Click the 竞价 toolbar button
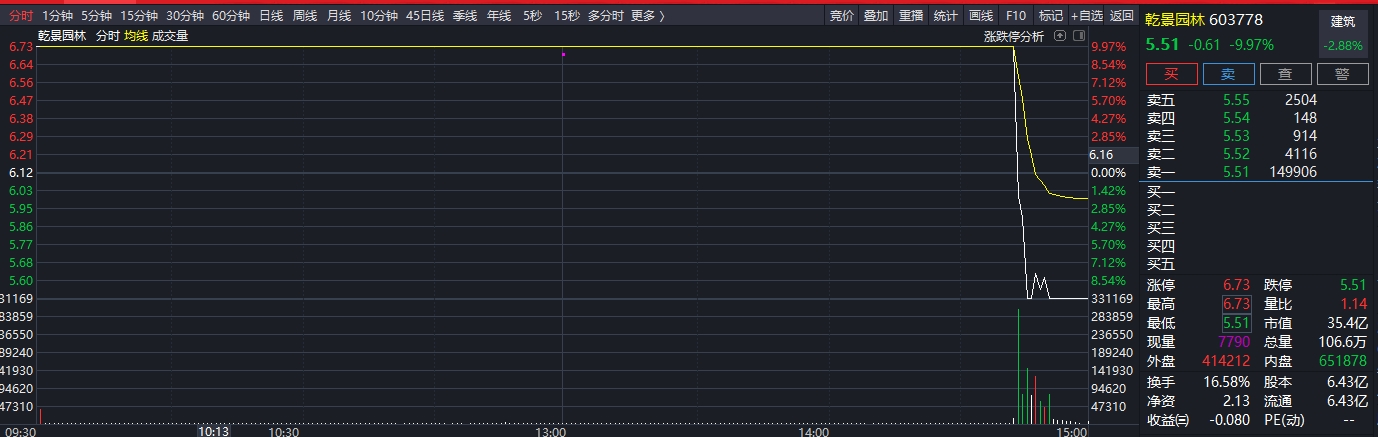1378x437 pixels. (842, 16)
